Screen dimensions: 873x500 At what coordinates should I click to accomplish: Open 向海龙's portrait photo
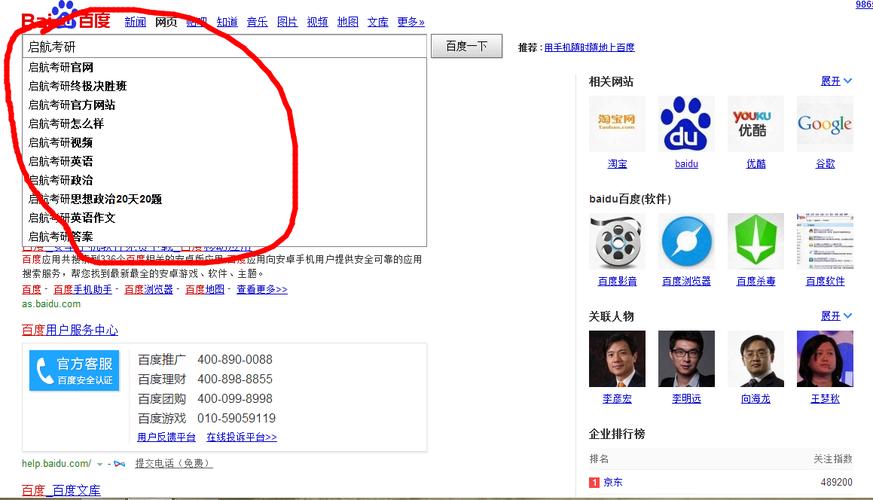pos(756,359)
